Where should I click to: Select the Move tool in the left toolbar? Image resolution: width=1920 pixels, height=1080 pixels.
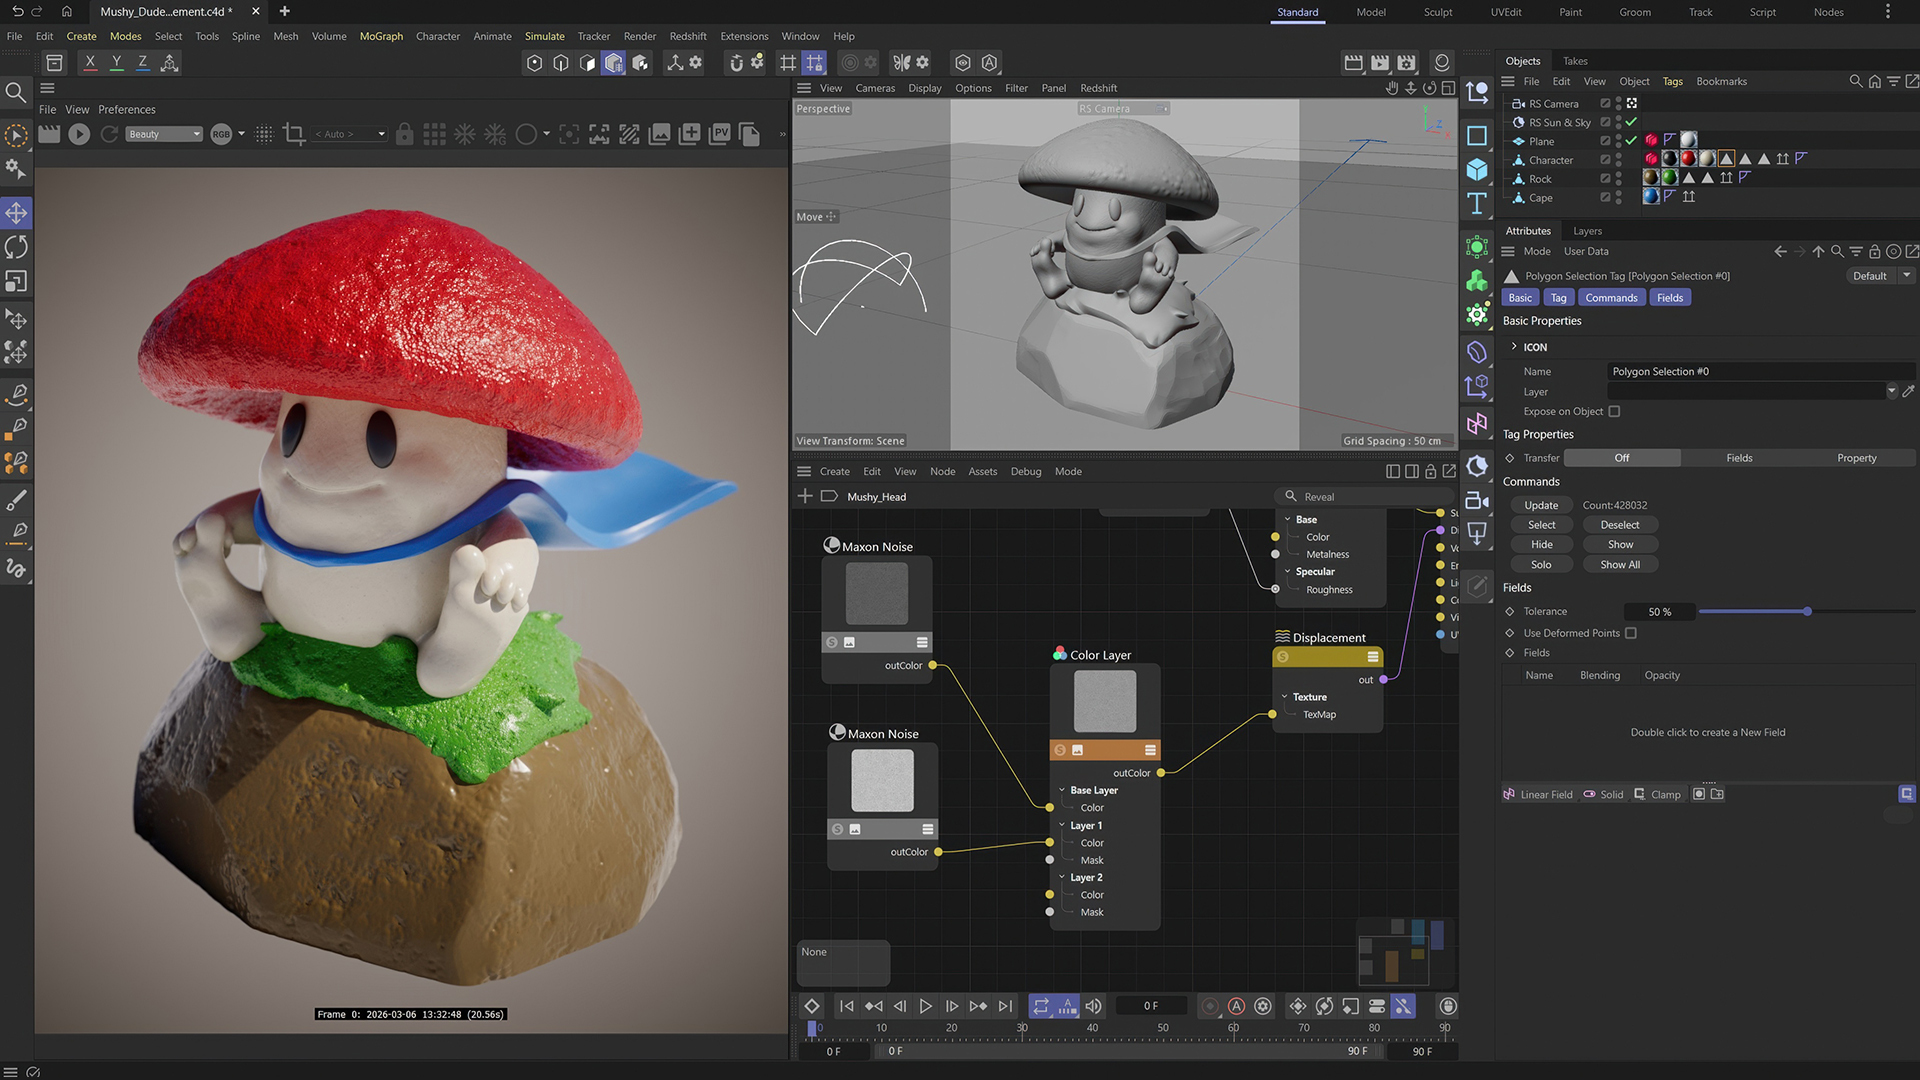point(16,212)
